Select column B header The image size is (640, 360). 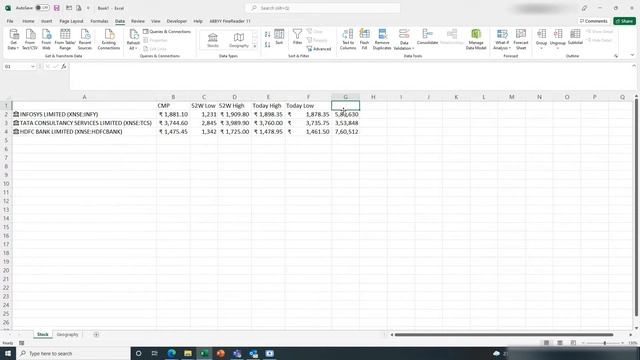173,97
